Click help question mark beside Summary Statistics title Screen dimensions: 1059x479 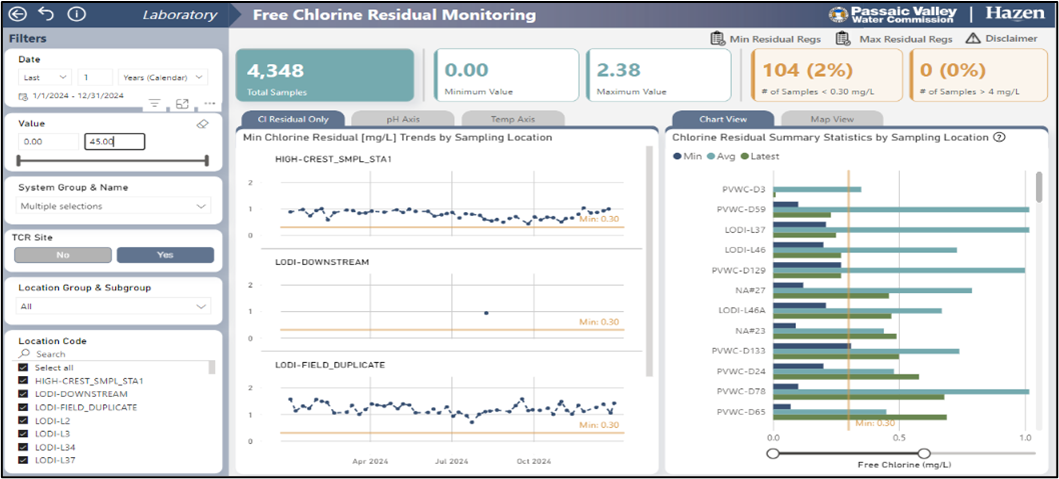pyautogui.click(x=998, y=137)
